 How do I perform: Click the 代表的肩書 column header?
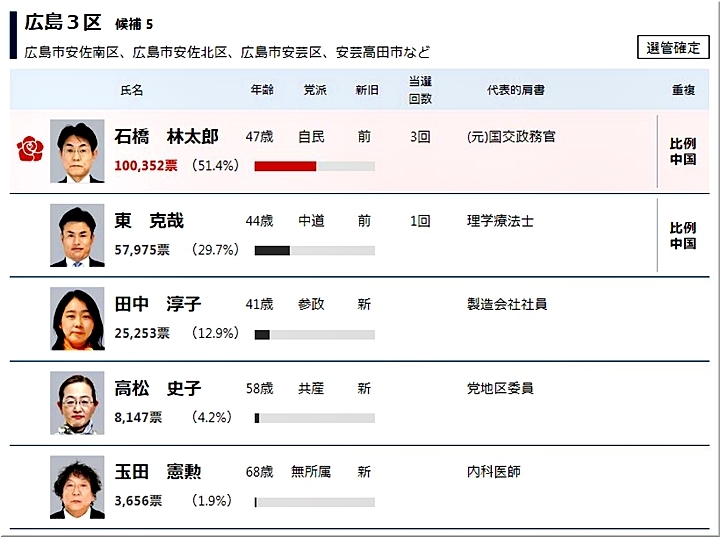point(516,90)
